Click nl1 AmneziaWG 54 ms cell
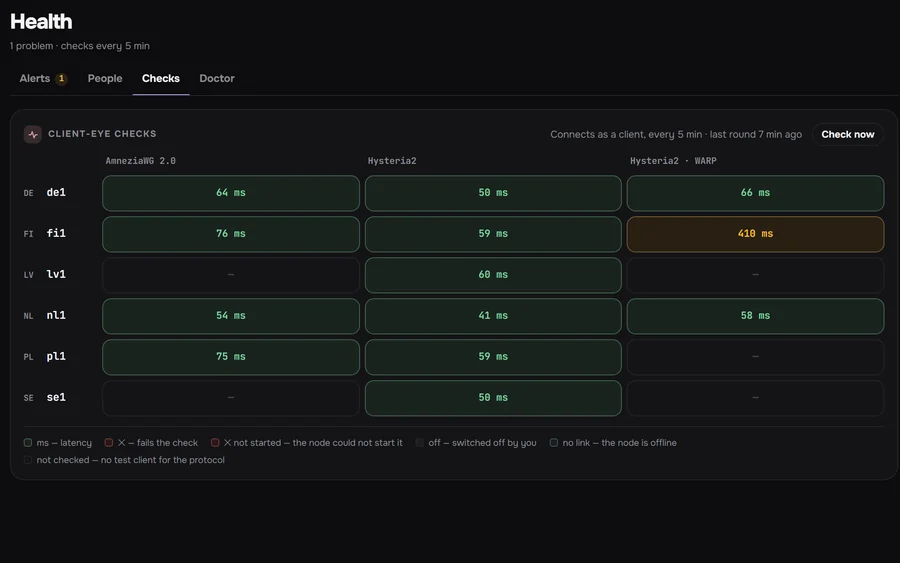Screen dimensions: 900x563 click(231, 316)
